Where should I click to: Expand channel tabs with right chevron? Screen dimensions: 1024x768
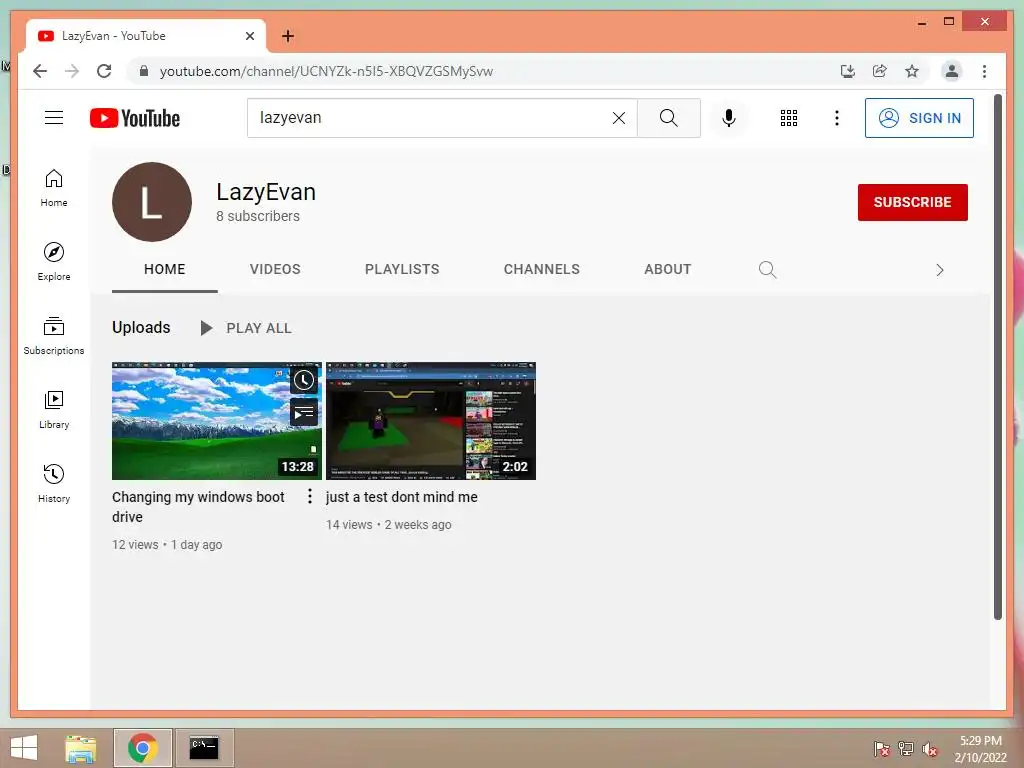coord(939,270)
